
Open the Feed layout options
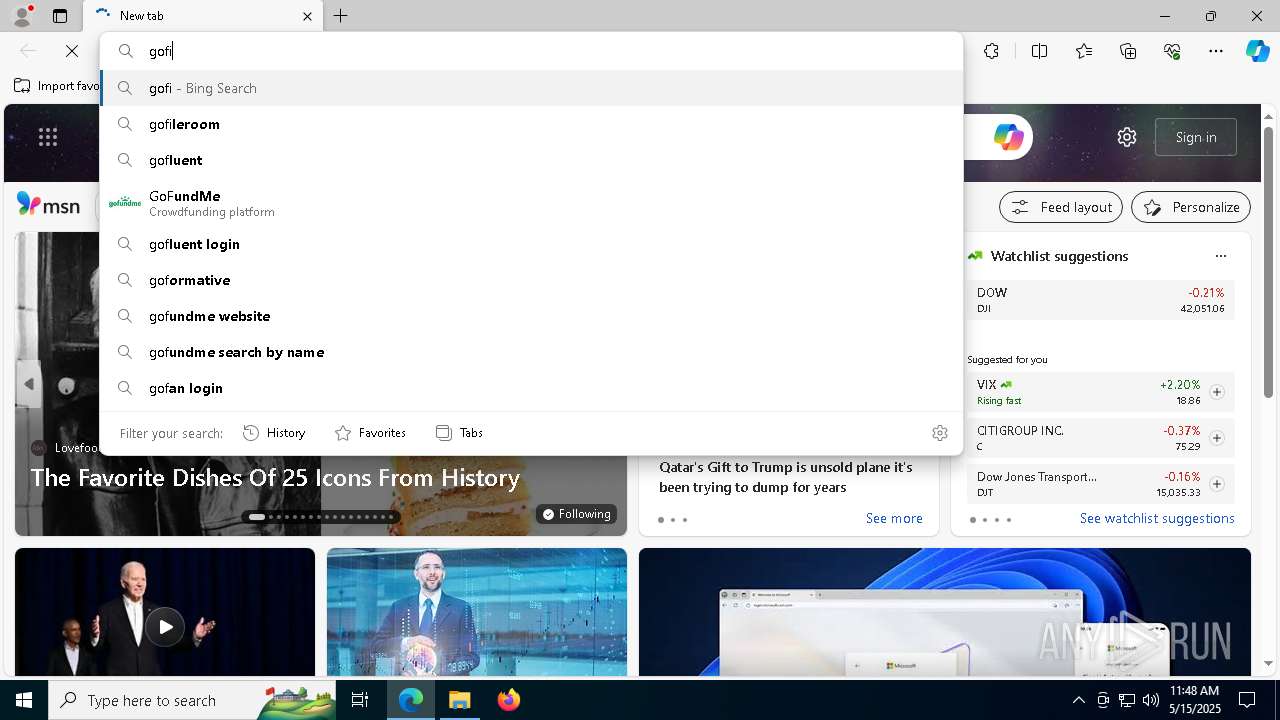[x=1061, y=207]
